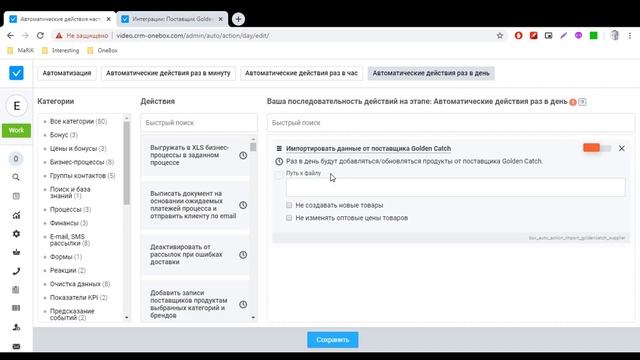Click actions list scrollbar down arrow

click(253, 318)
